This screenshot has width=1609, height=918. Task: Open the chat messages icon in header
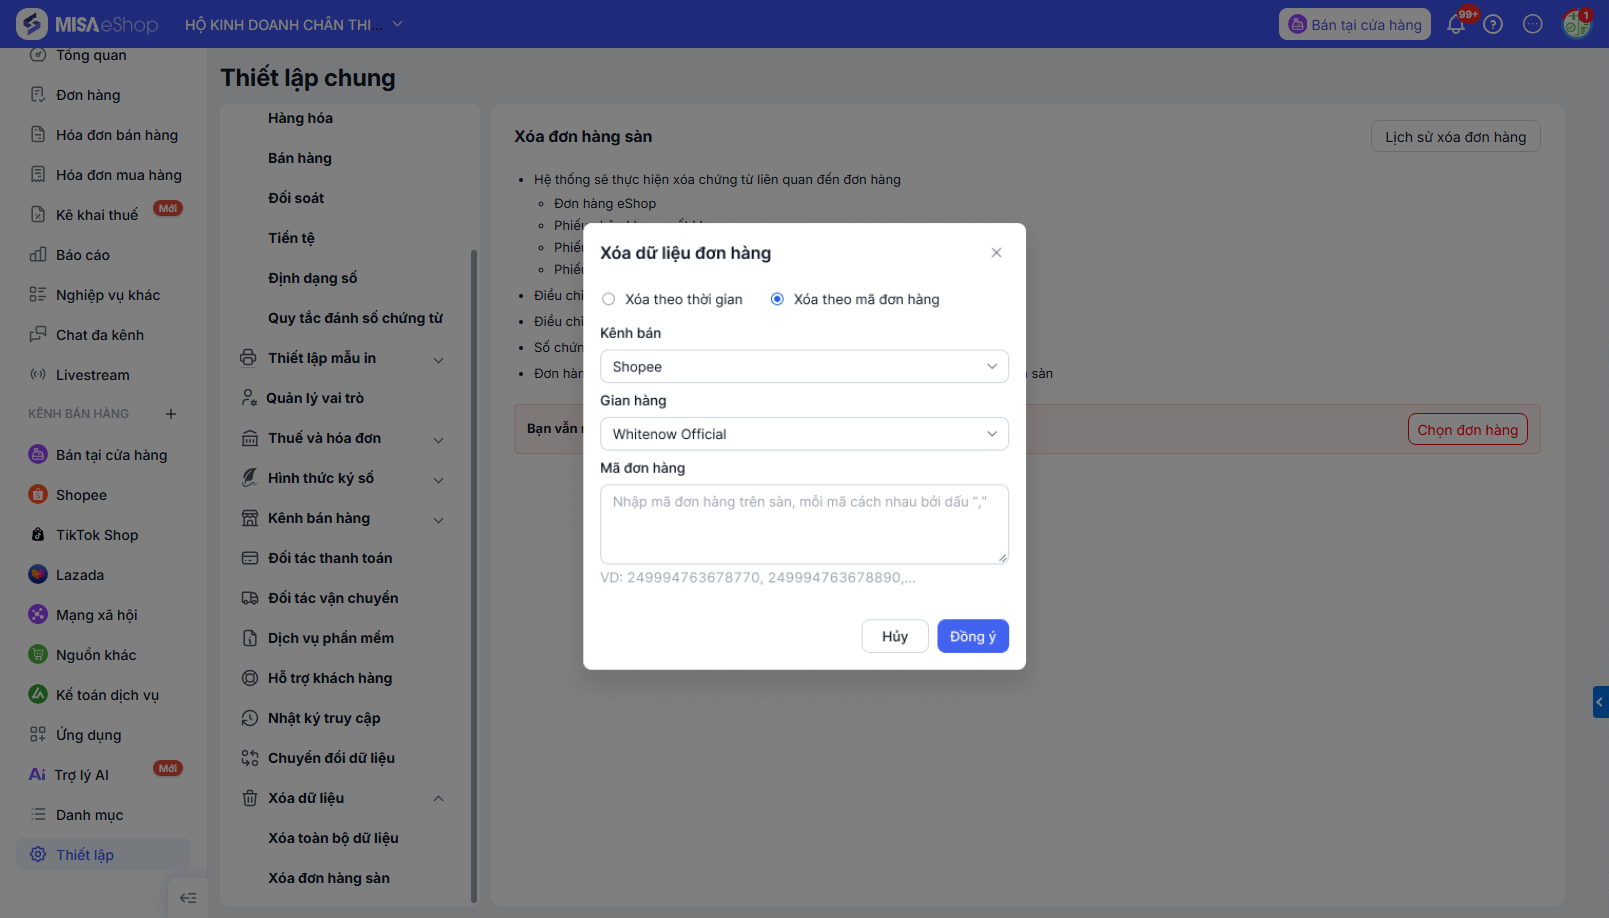coord(1533,25)
